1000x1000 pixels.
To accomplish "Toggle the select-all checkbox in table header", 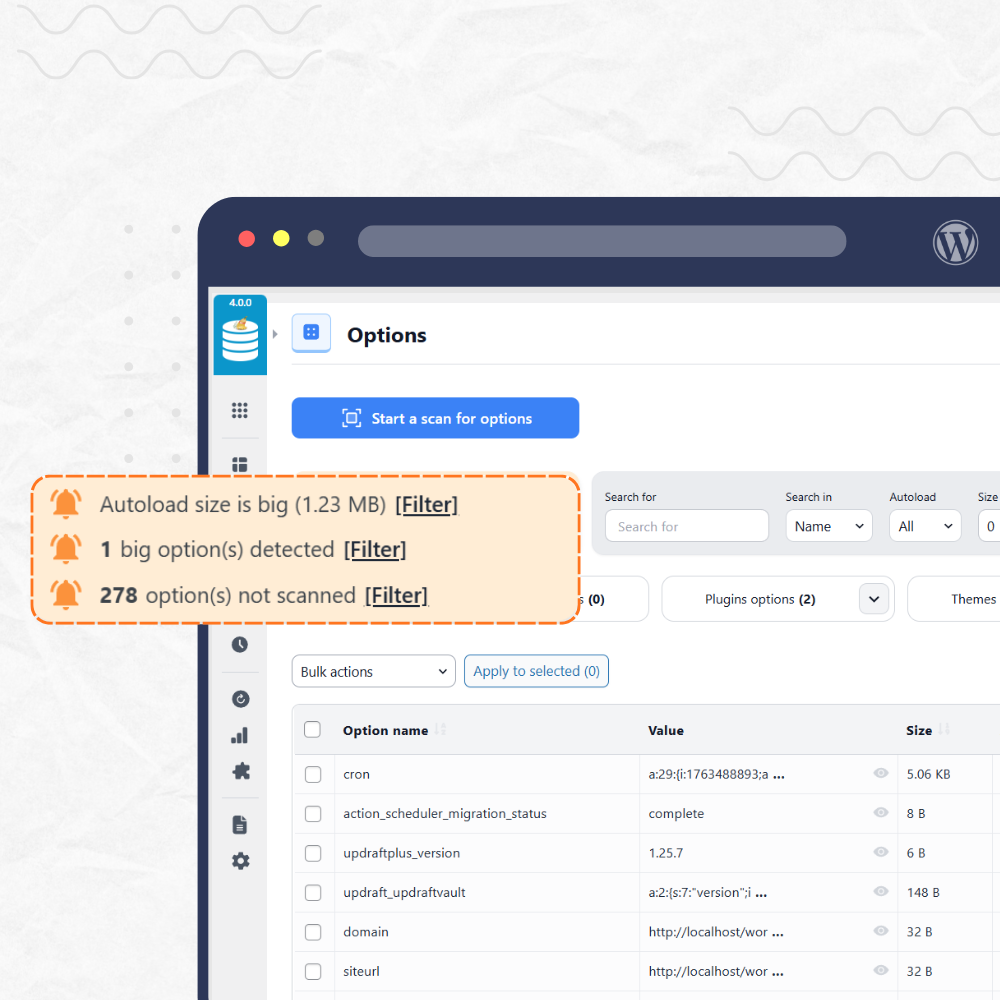I will 313,730.
